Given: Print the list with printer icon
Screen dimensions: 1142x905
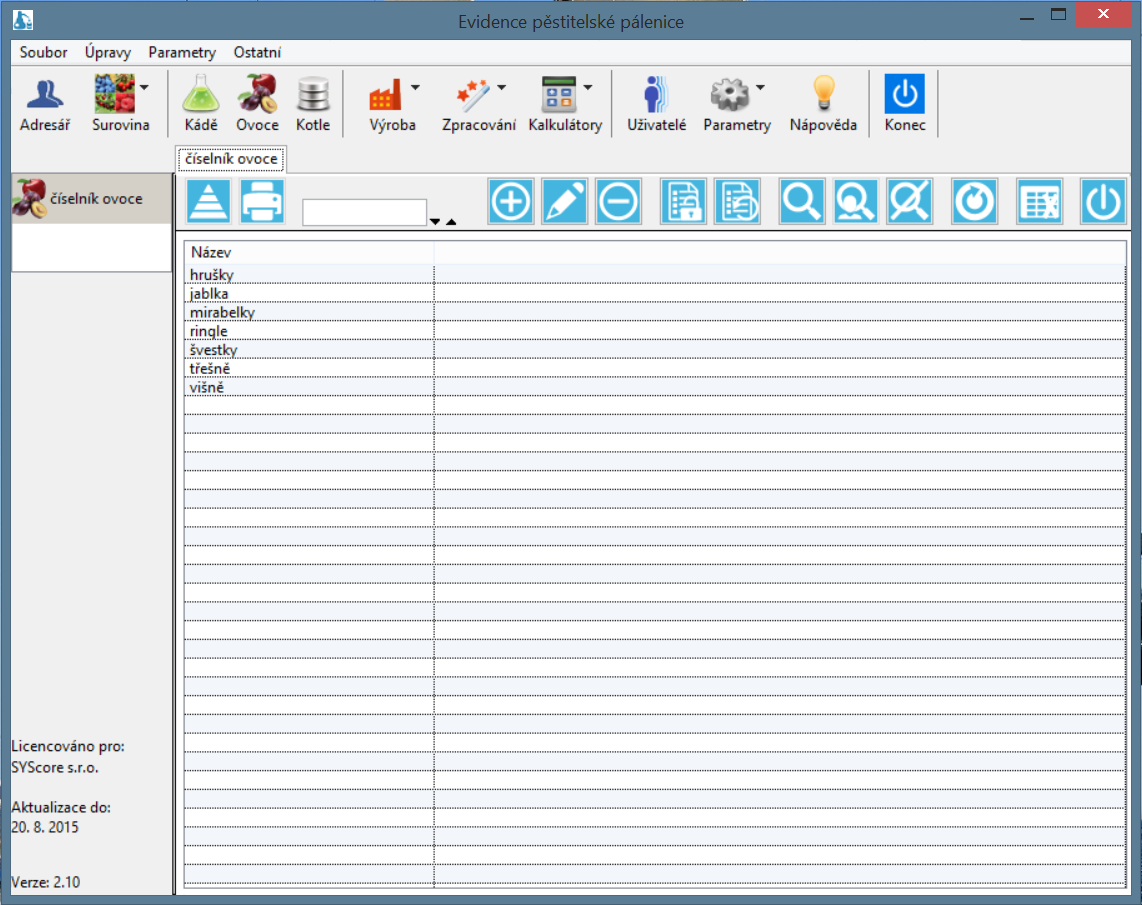Looking at the screenshot, I should click(x=263, y=202).
